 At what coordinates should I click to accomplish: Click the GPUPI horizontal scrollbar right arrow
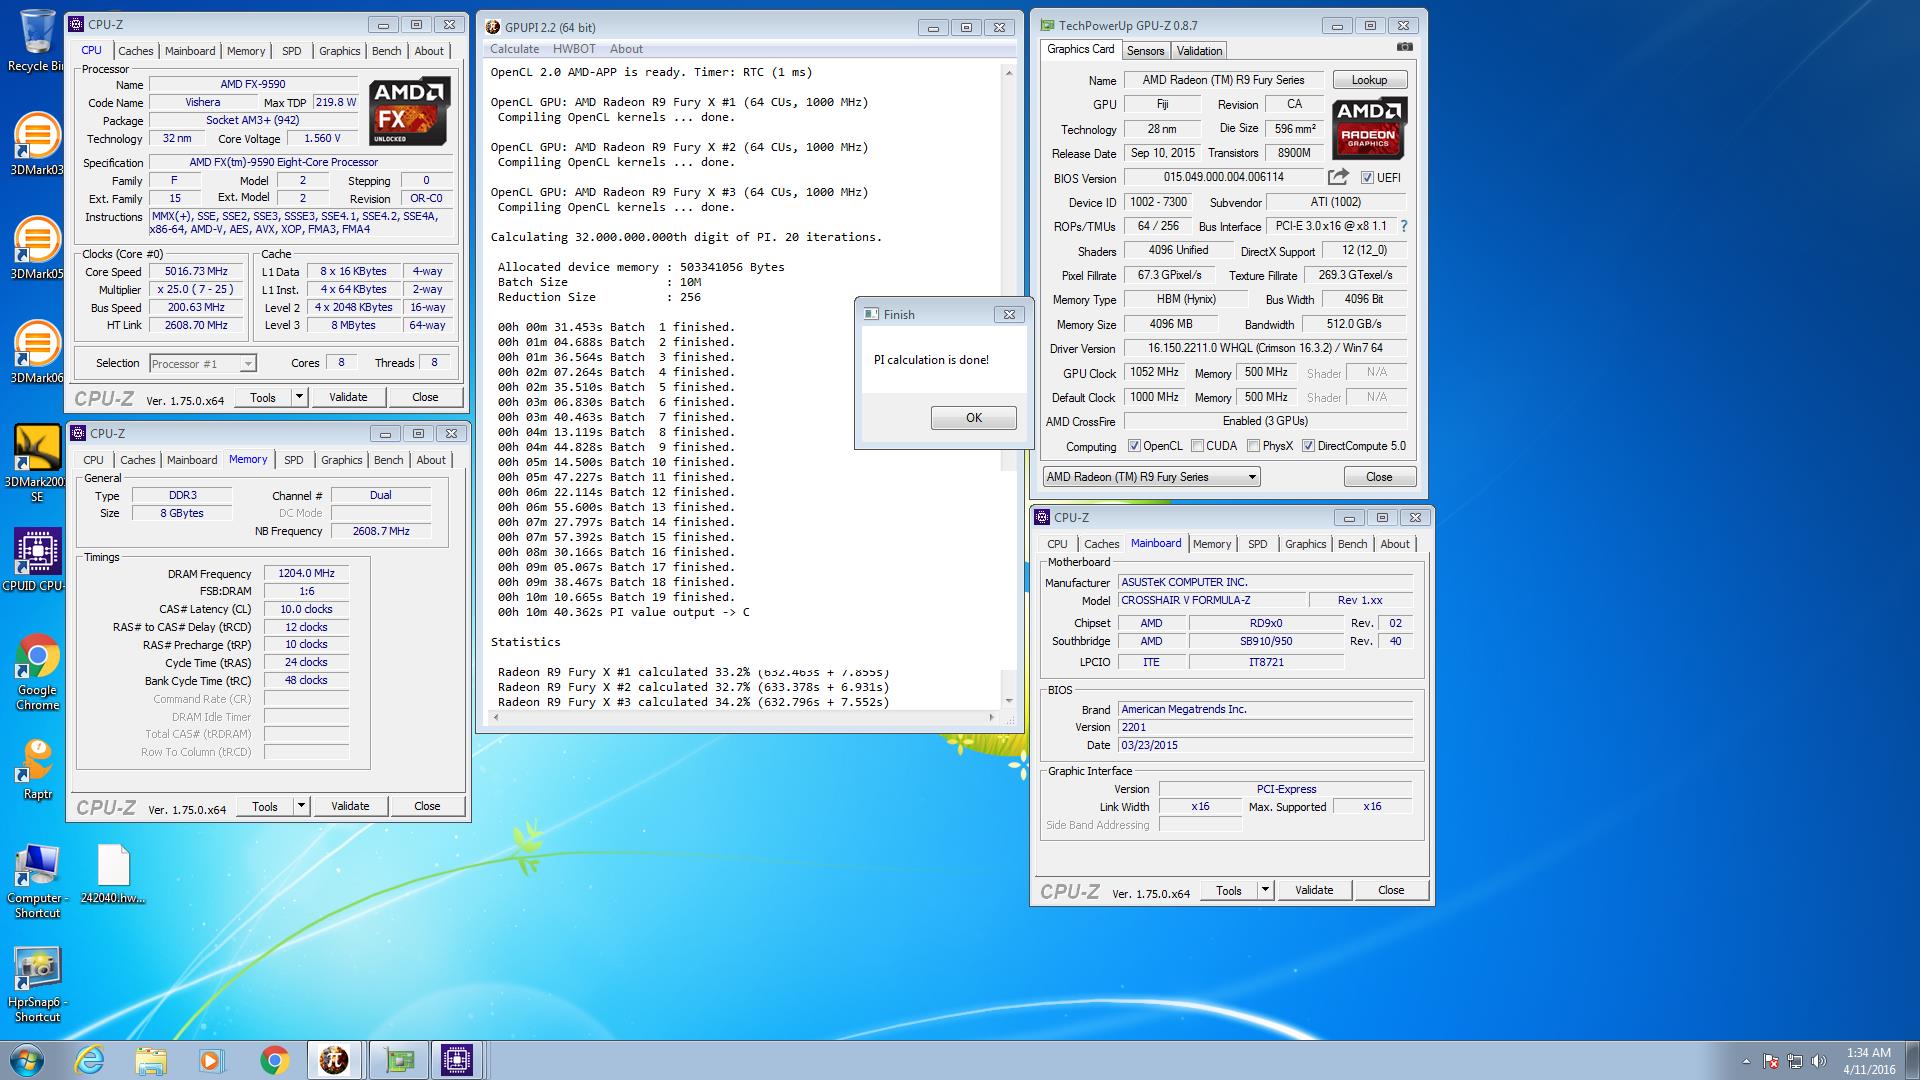coord(992,717)
